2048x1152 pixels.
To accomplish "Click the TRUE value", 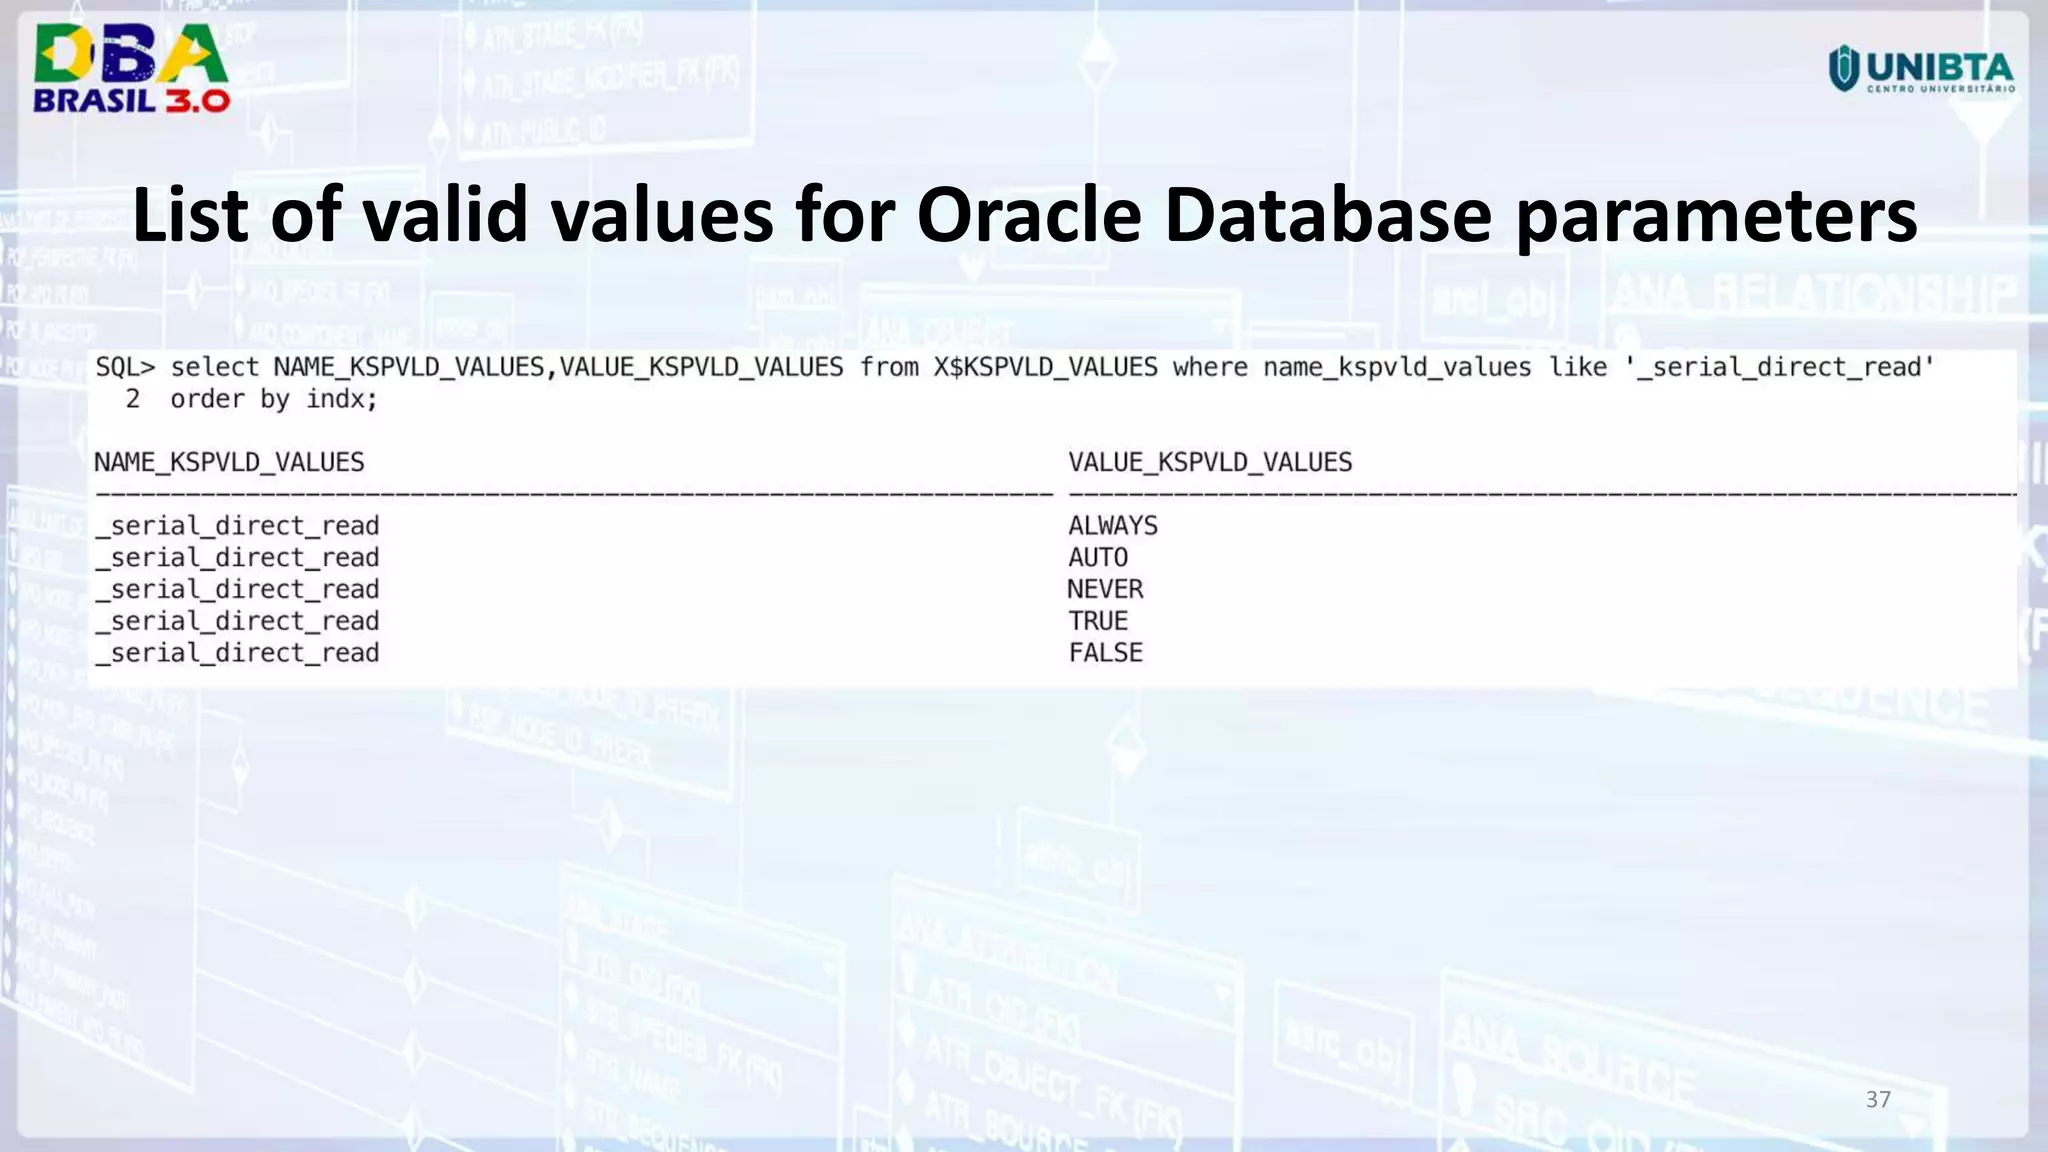I will click(1098, 621).
